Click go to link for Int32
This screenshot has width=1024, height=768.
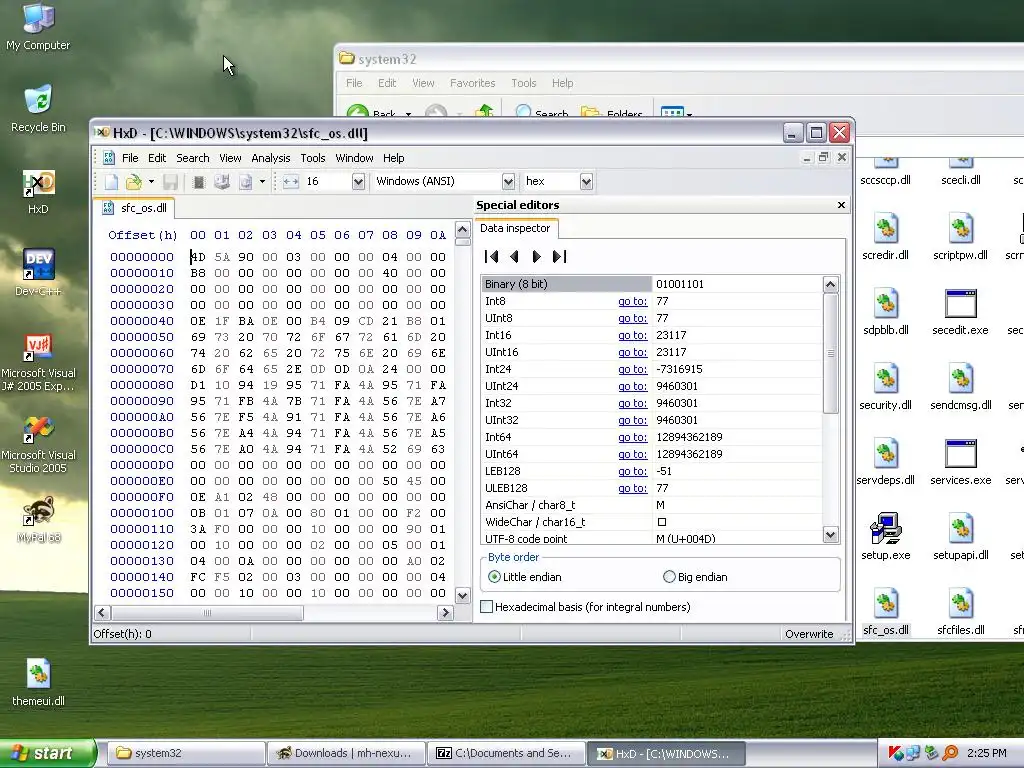[x=632, y=403]
